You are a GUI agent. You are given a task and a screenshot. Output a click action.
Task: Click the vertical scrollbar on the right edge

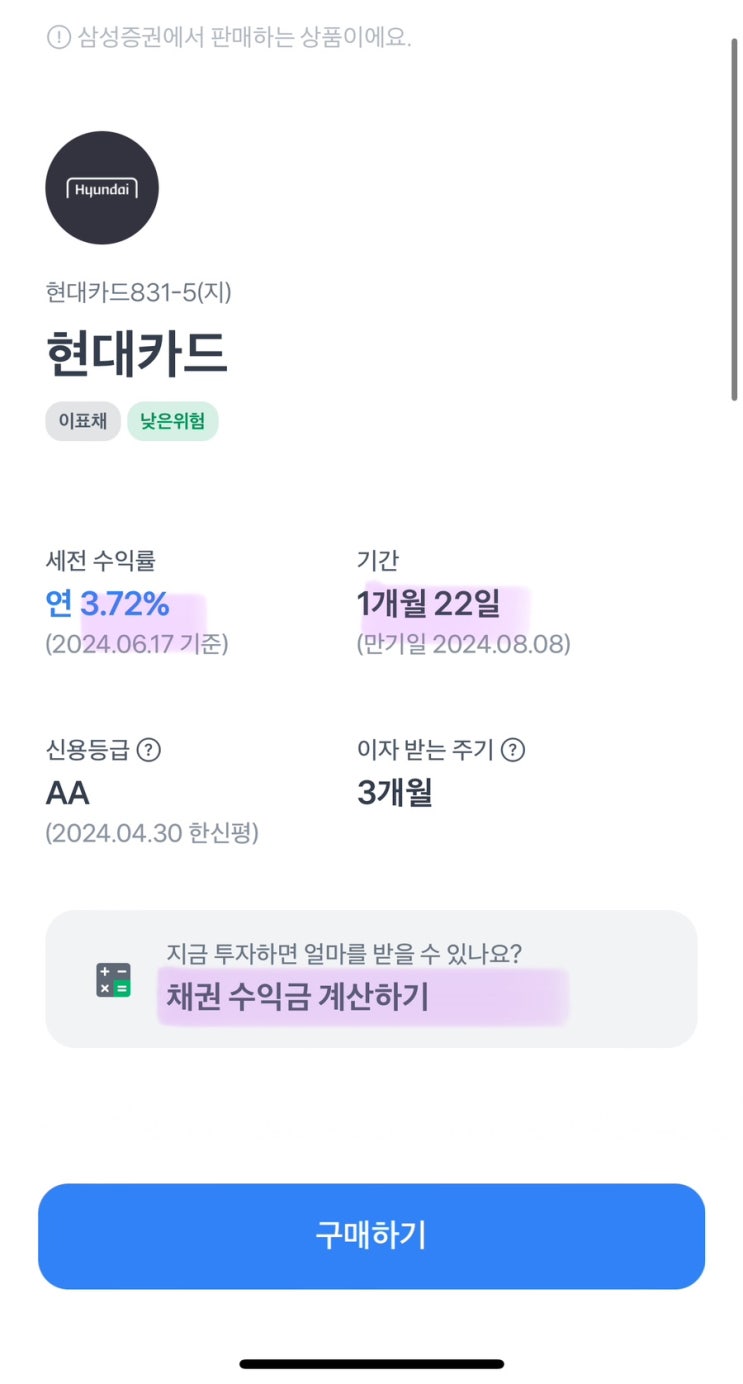(x=735, y=220)
